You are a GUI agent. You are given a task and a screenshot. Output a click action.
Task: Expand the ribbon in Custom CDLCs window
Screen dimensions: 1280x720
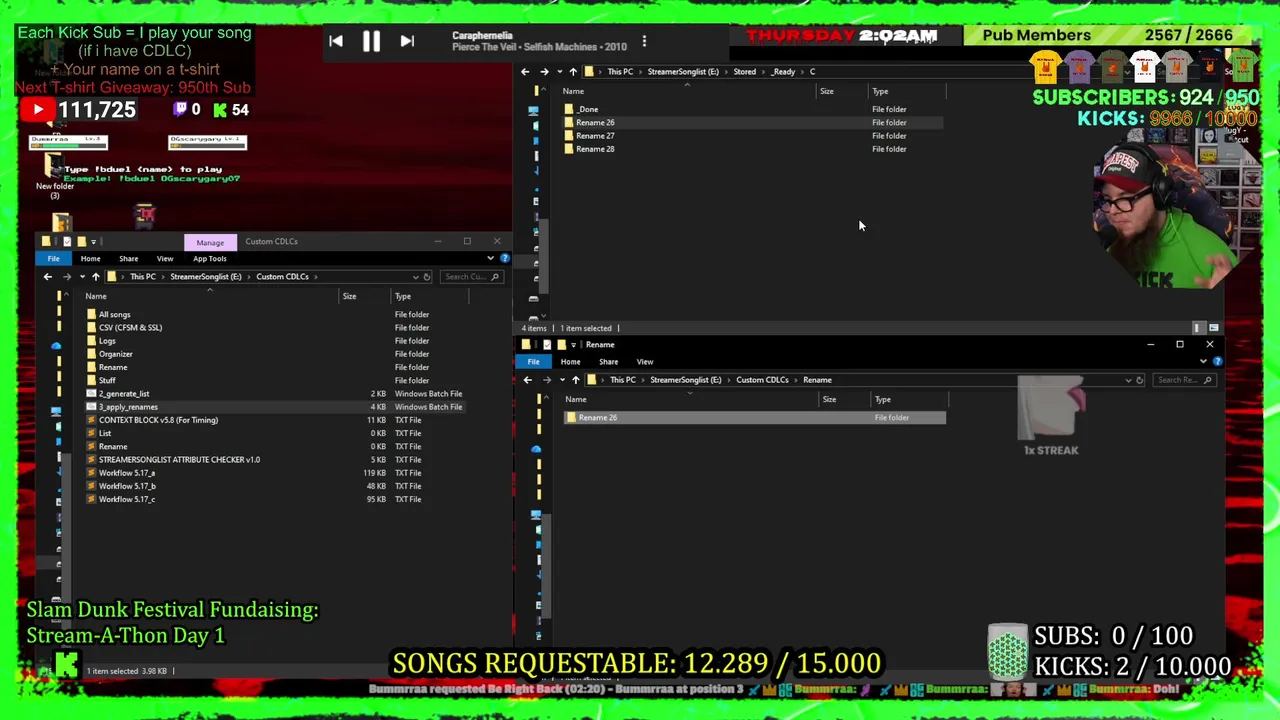pyautogui.click(x=490, y=258)
